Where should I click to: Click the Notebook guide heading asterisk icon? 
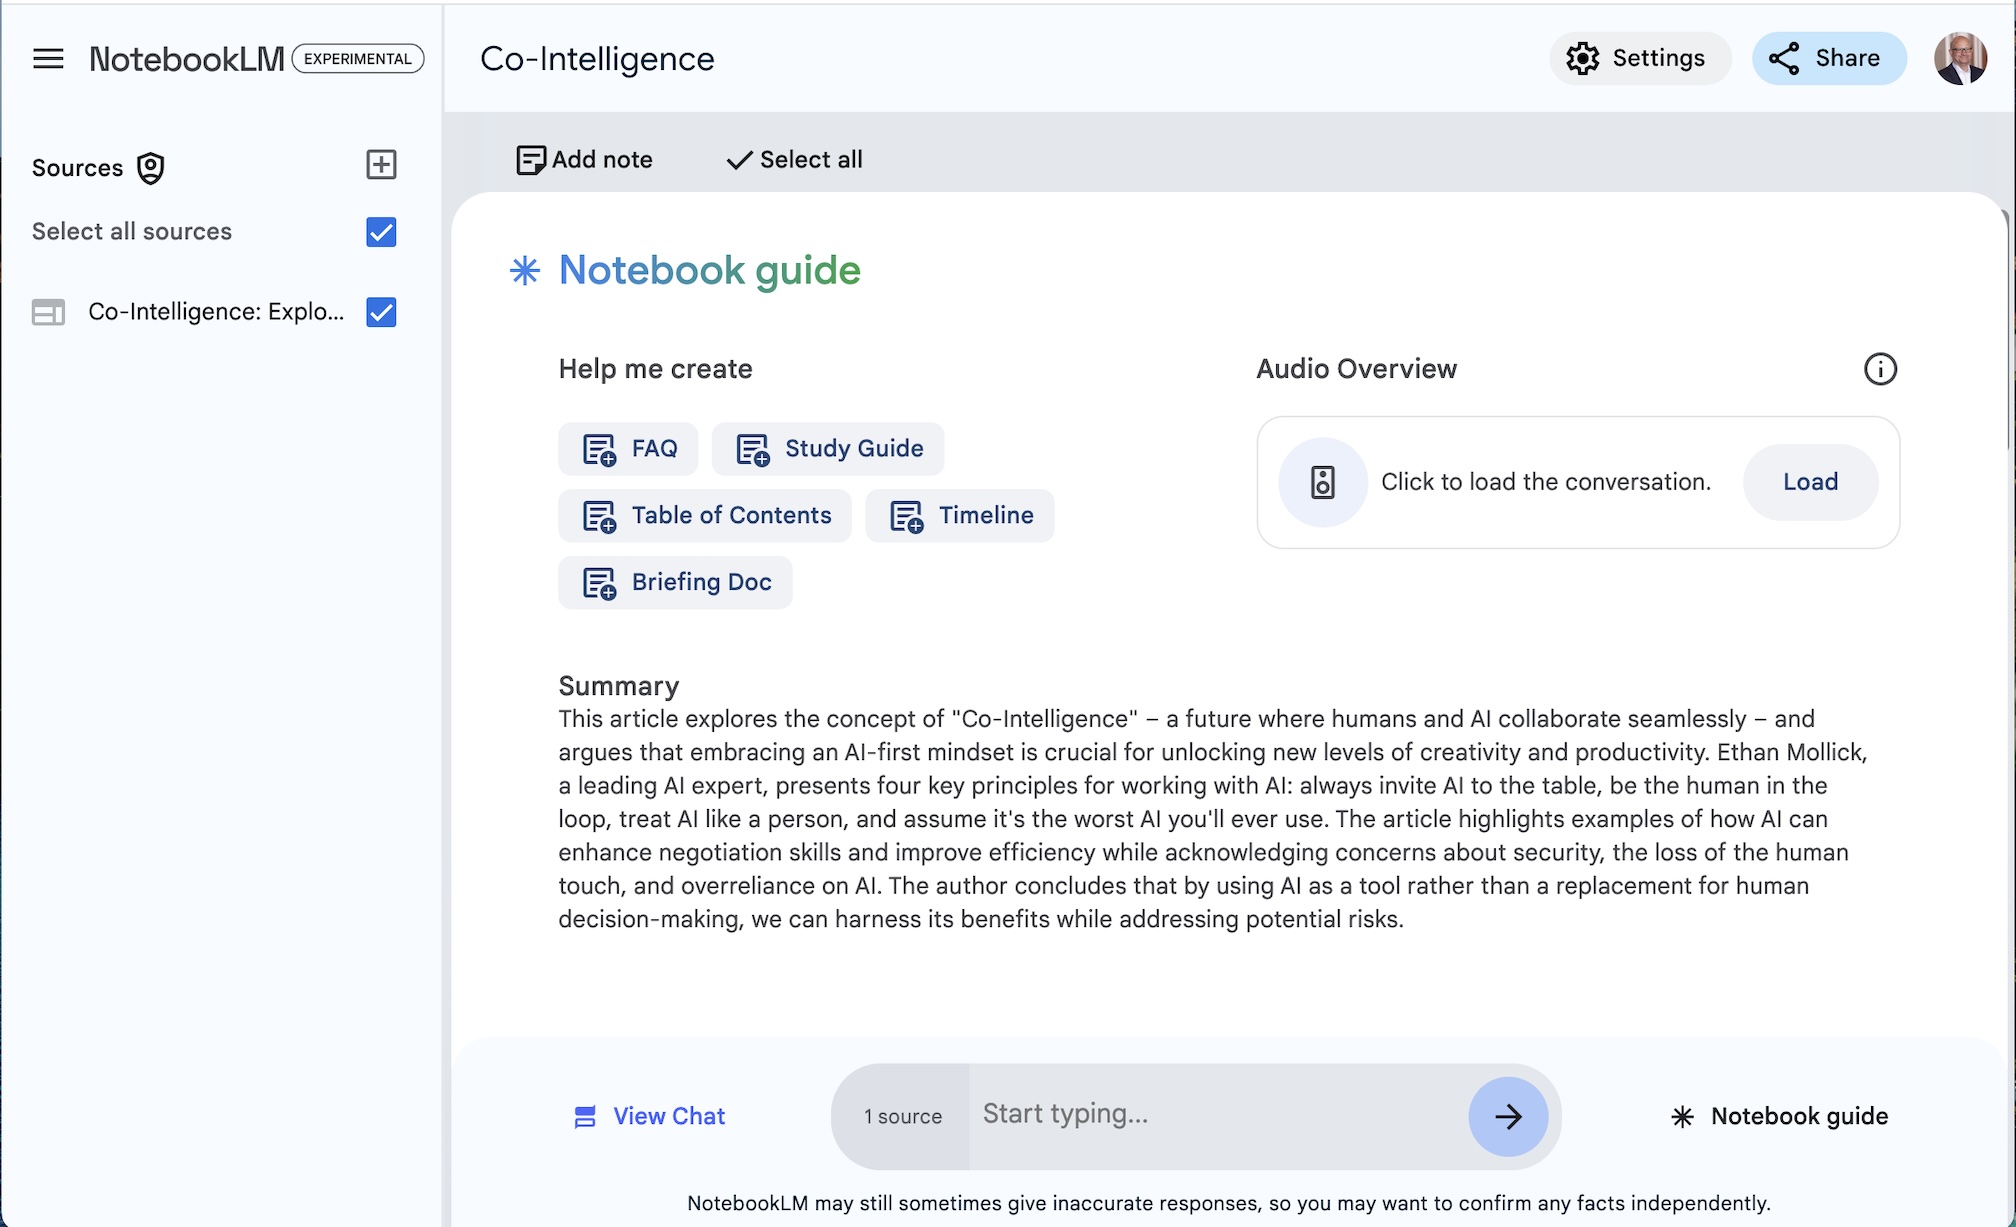[x=524, y=271]
